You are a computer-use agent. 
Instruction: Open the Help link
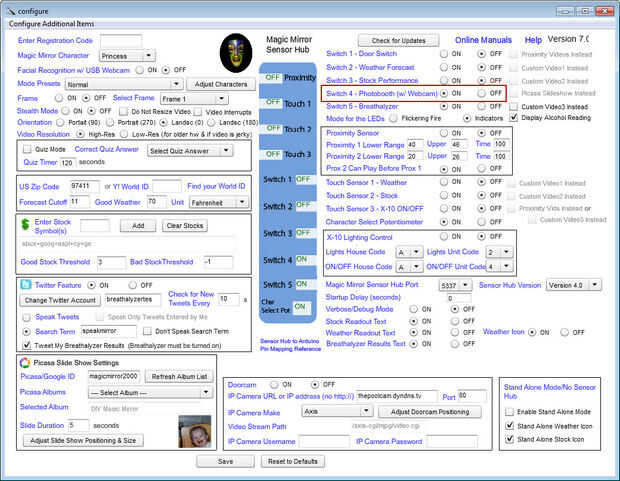pos(533,40)
